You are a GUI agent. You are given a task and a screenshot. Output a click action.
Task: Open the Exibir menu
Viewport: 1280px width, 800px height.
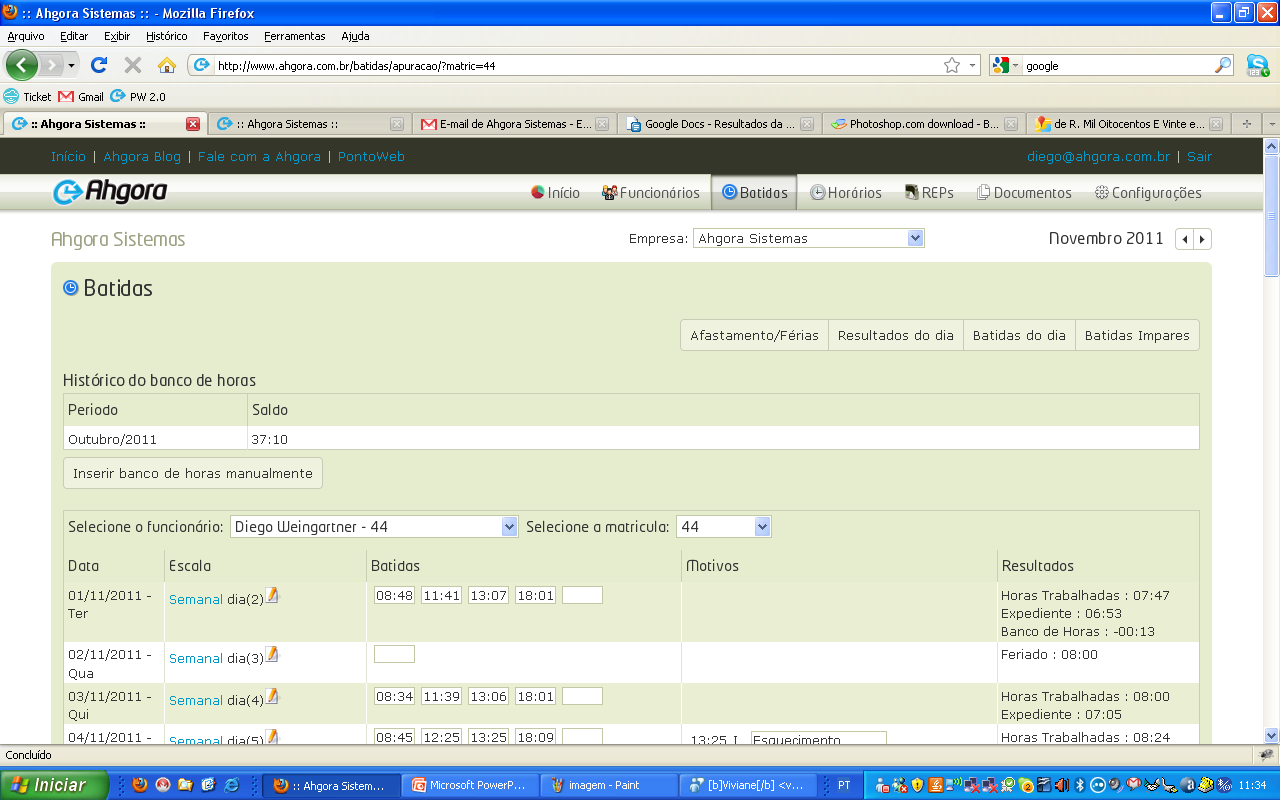coord(117,36)
